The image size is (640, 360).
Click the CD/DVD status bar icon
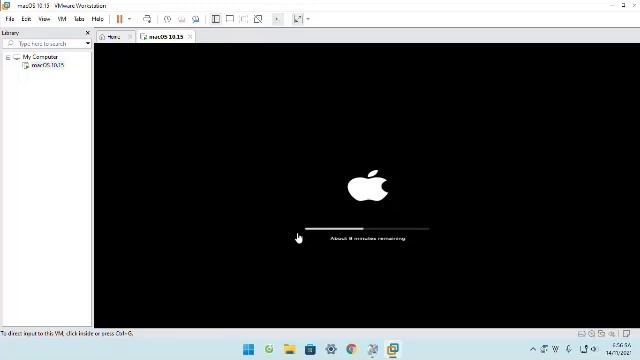point(591,333)
